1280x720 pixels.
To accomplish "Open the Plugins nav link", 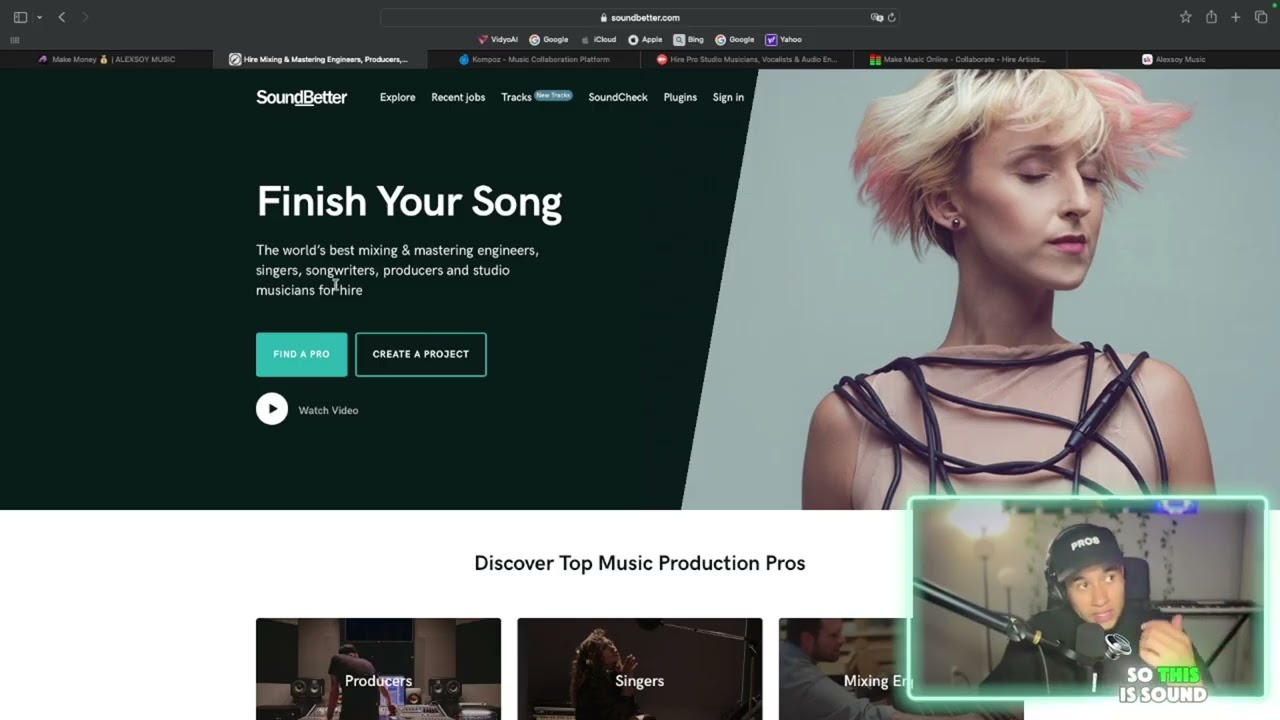I will [680, 97].
